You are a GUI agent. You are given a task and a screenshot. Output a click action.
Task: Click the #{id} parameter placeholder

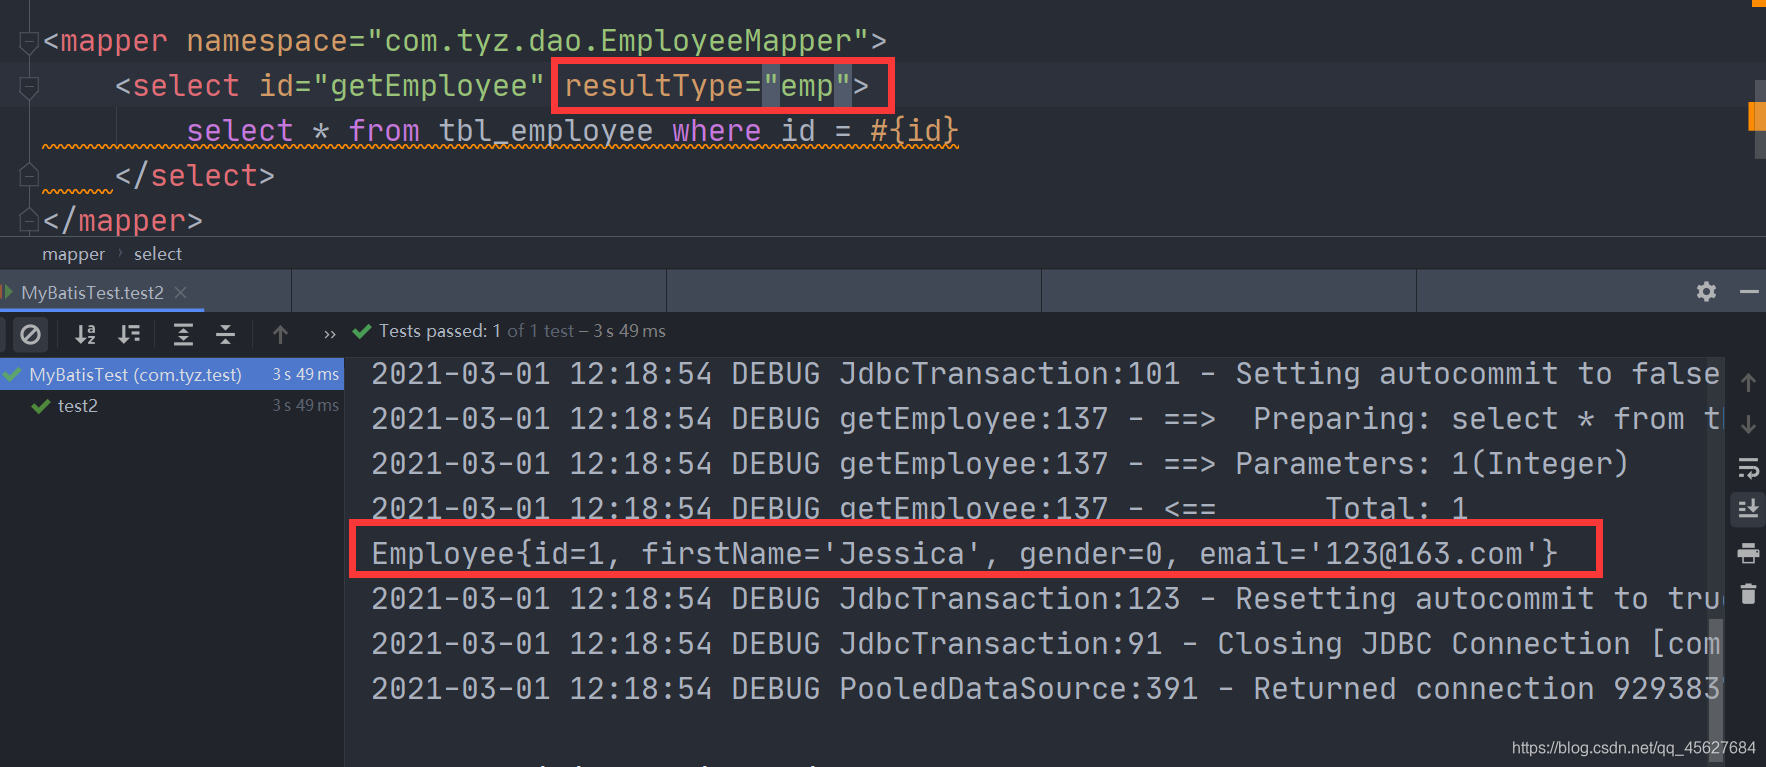point(914,131)
